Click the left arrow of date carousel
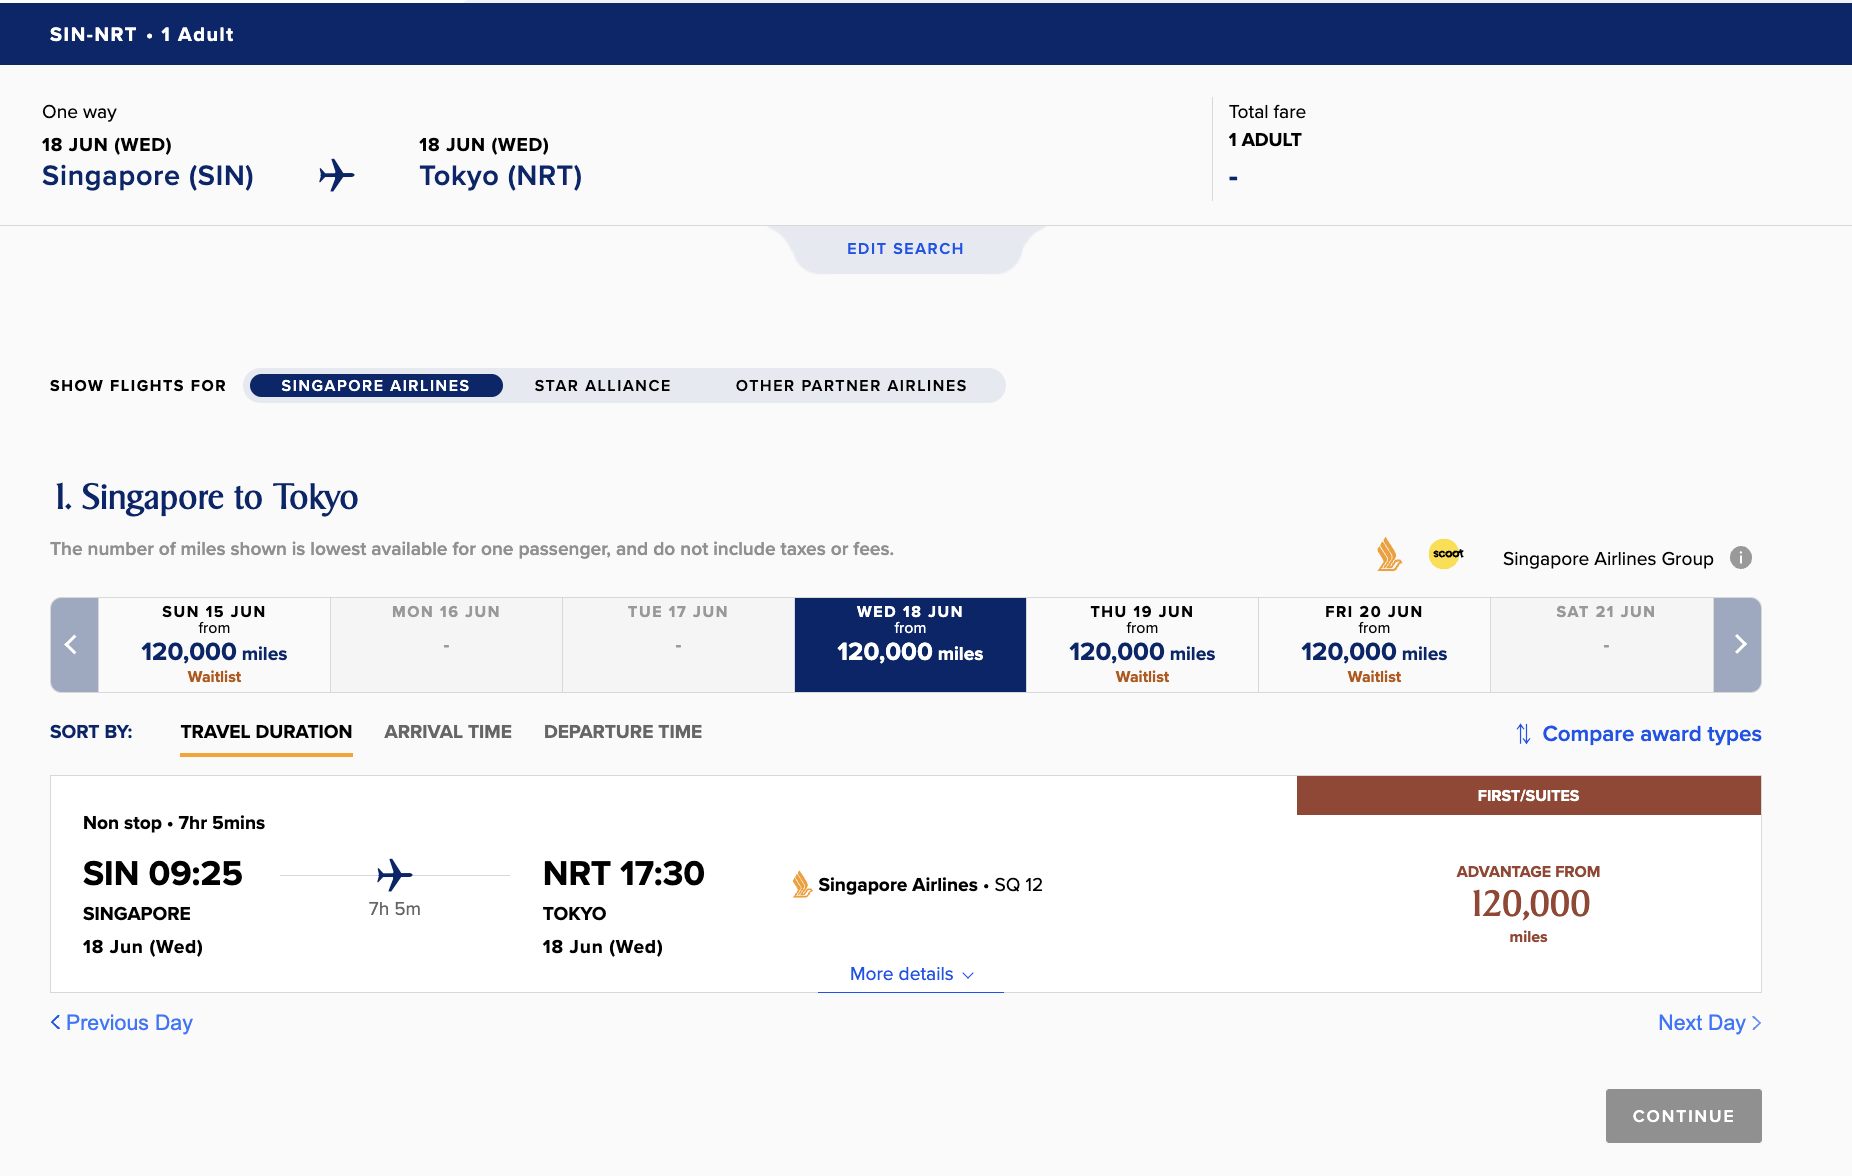Image resolution: width=1852 pixels, height=1176 pixels. click(73, 645)
